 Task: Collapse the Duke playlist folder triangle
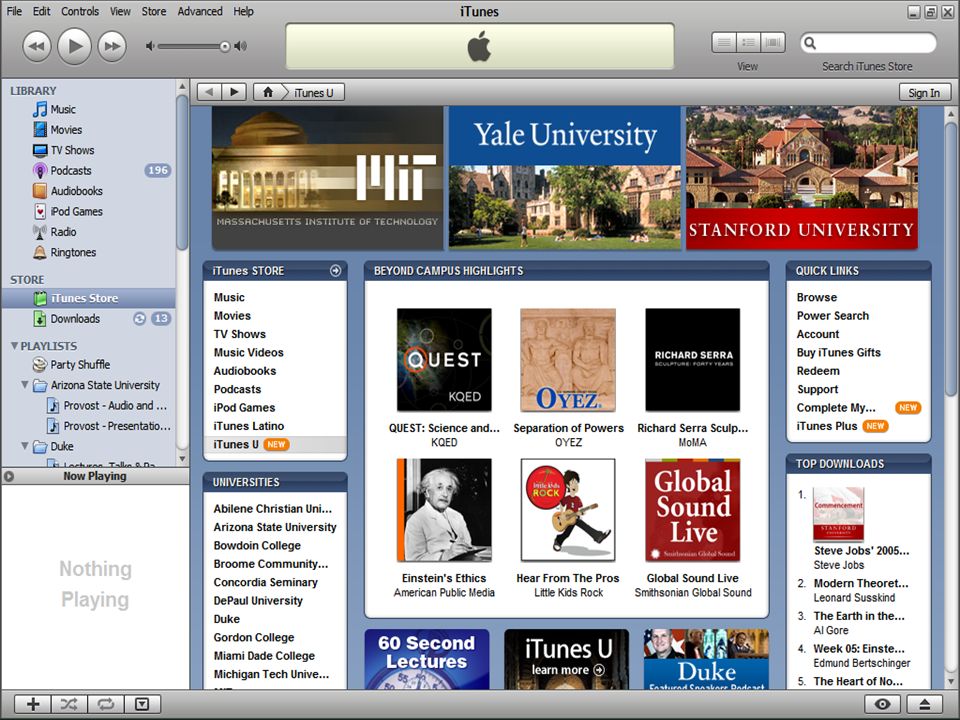coord(24,446)
